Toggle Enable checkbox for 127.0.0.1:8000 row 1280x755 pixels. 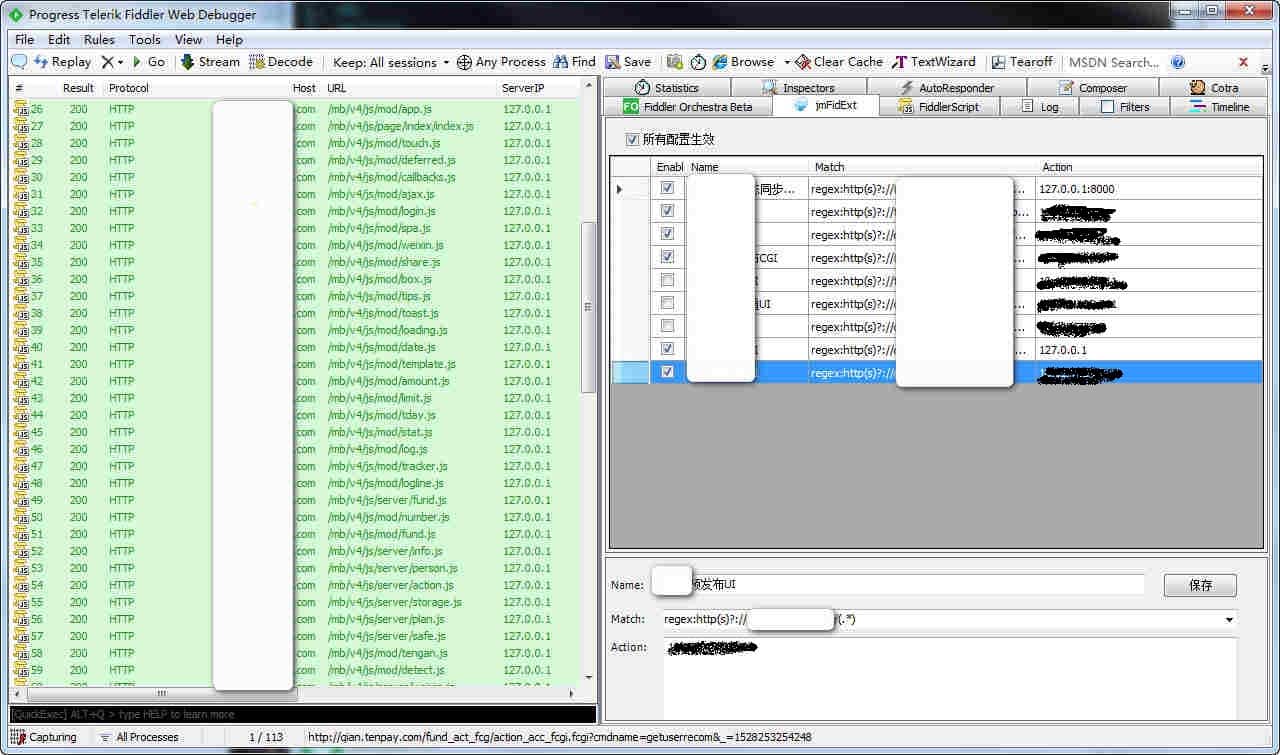(x=667, y=188)
